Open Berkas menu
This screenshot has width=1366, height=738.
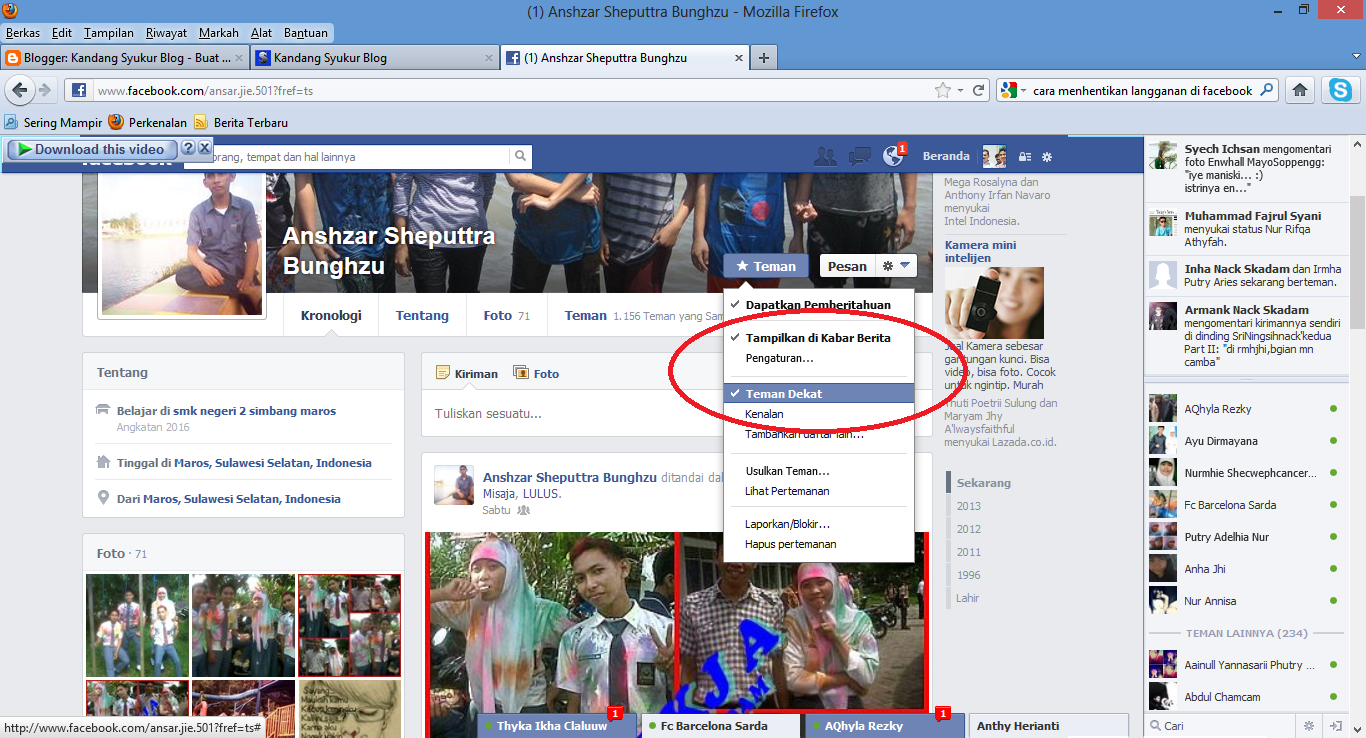tap(23, 33)
